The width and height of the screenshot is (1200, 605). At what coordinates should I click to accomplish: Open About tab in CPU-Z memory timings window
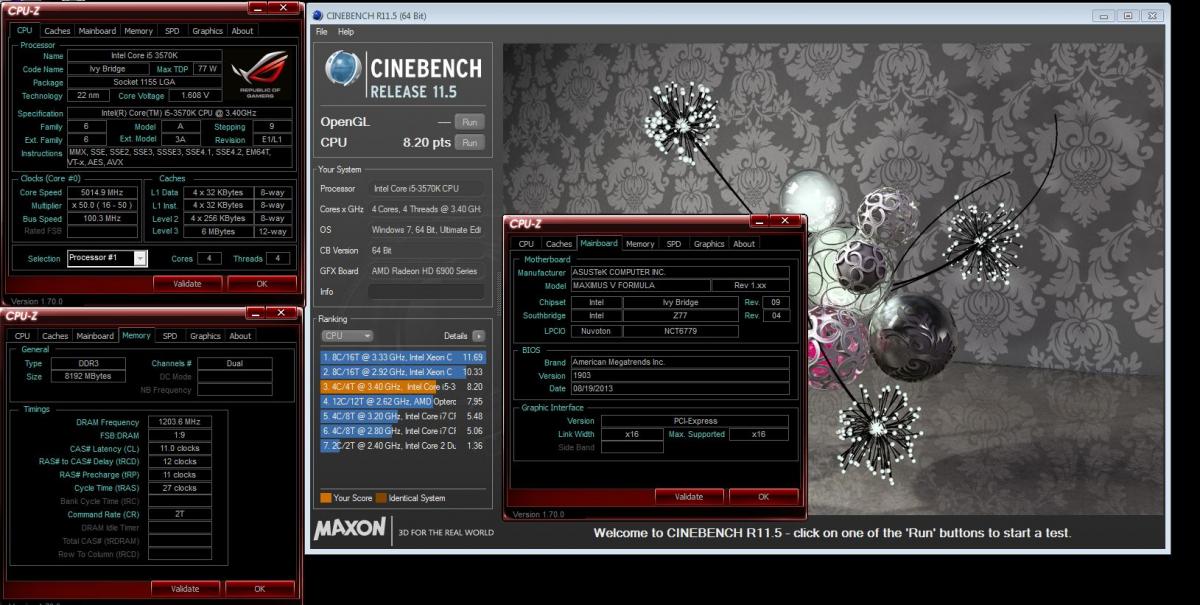(x=241, y=336)
